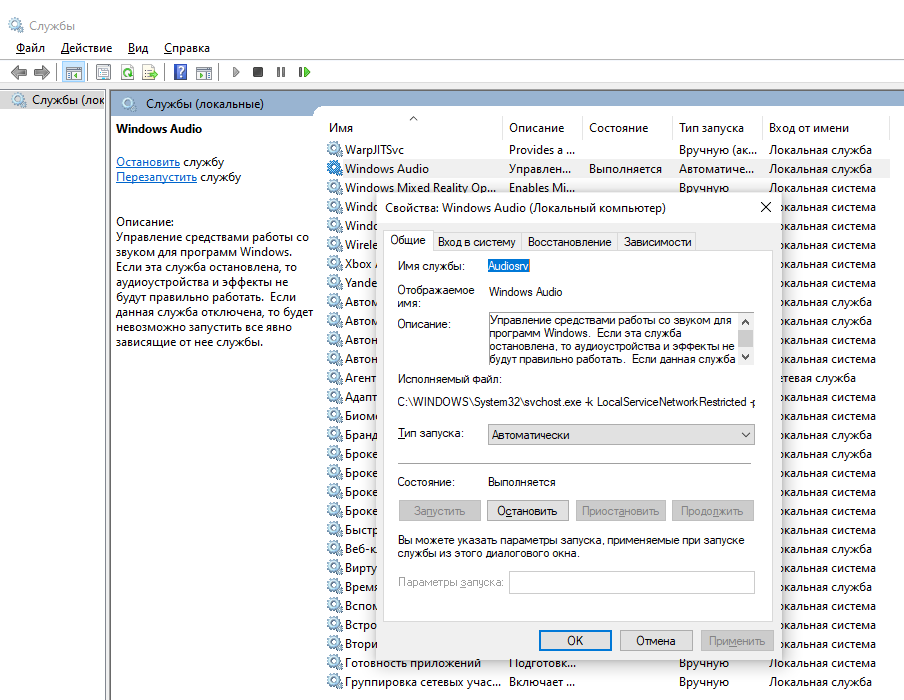Click the Продолжить button
The width and height of the screenshot is (904, 700).
713,511
